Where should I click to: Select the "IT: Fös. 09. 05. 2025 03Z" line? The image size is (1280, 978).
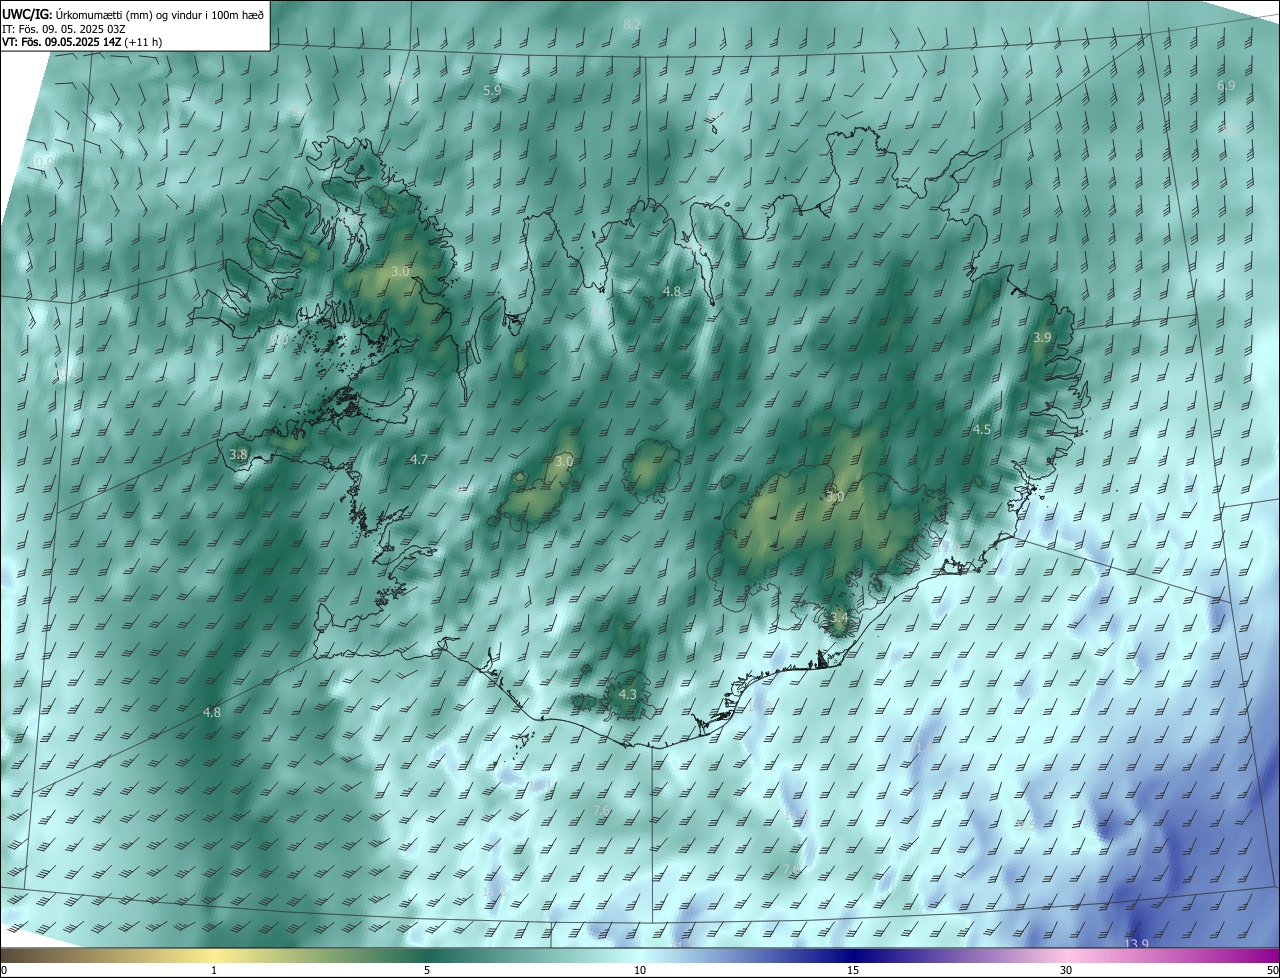click(62, 28)
